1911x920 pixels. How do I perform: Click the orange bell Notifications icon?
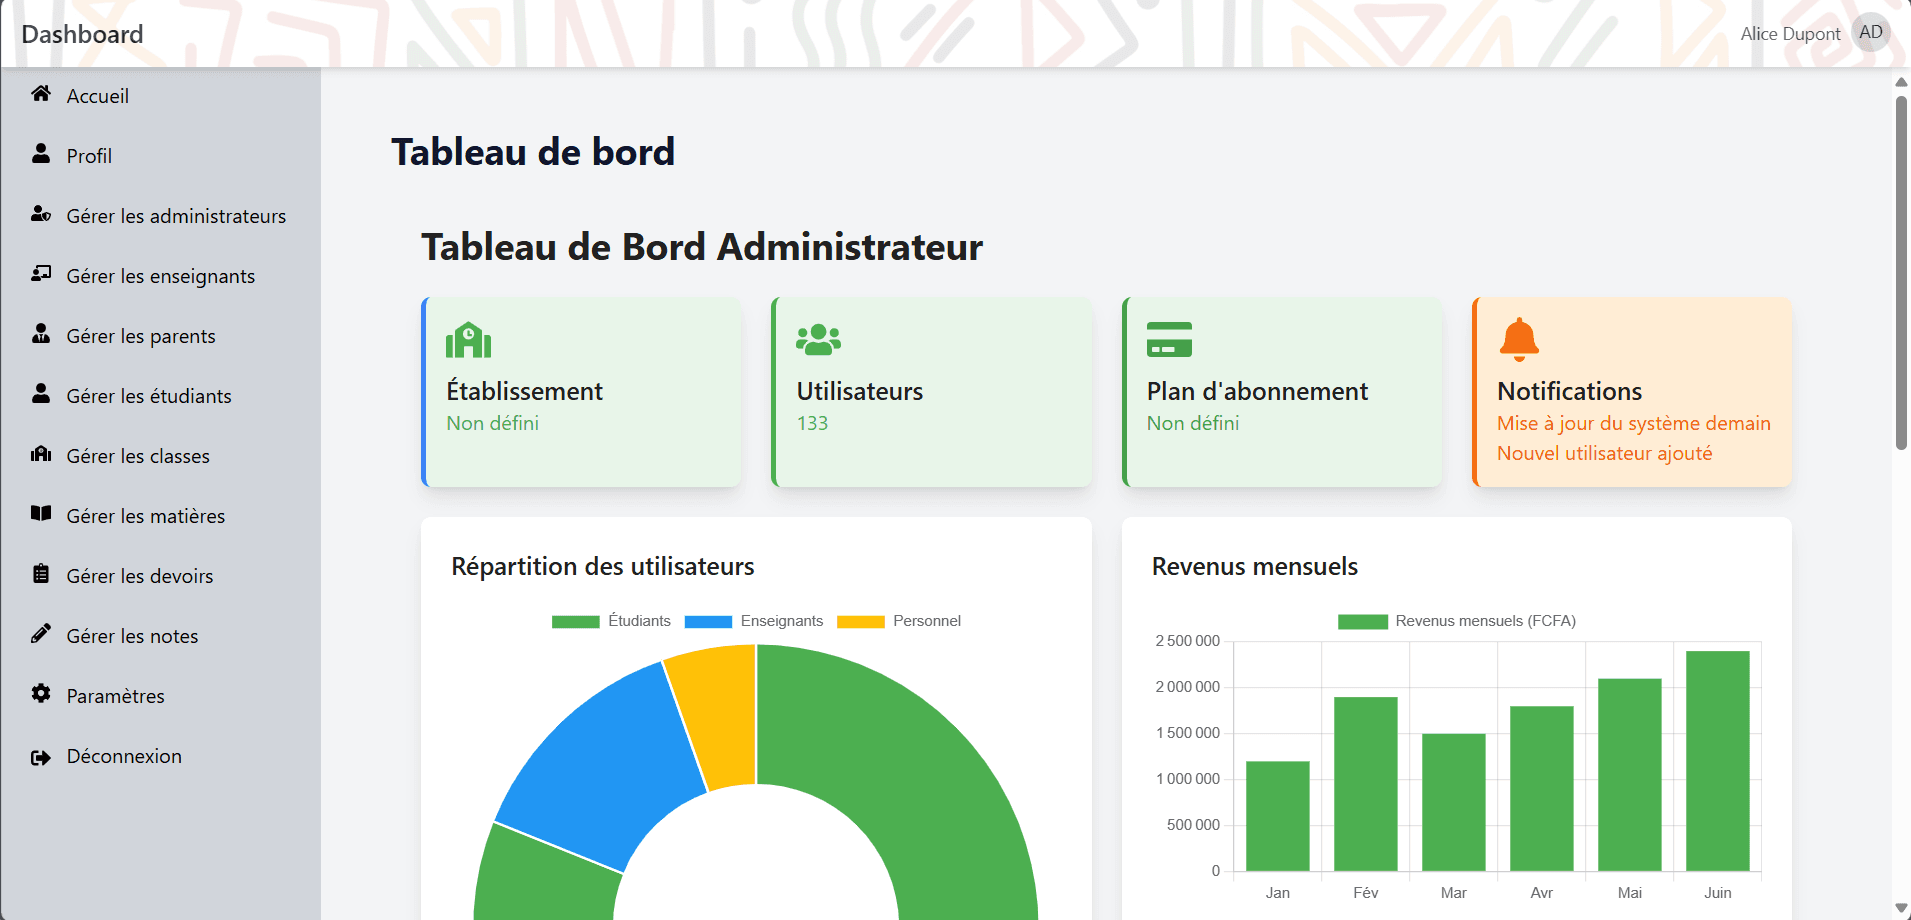point(1518,340)
